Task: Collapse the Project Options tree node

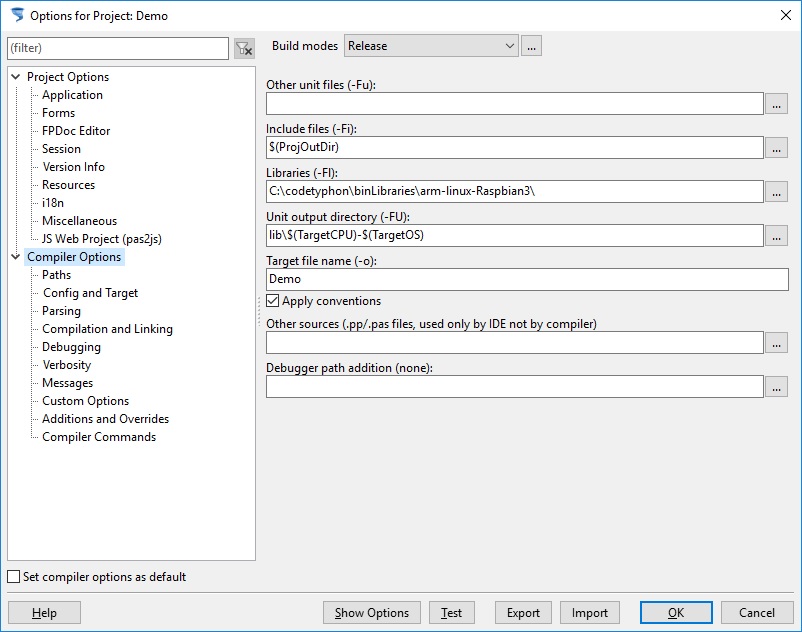Action: pos(15,77)
